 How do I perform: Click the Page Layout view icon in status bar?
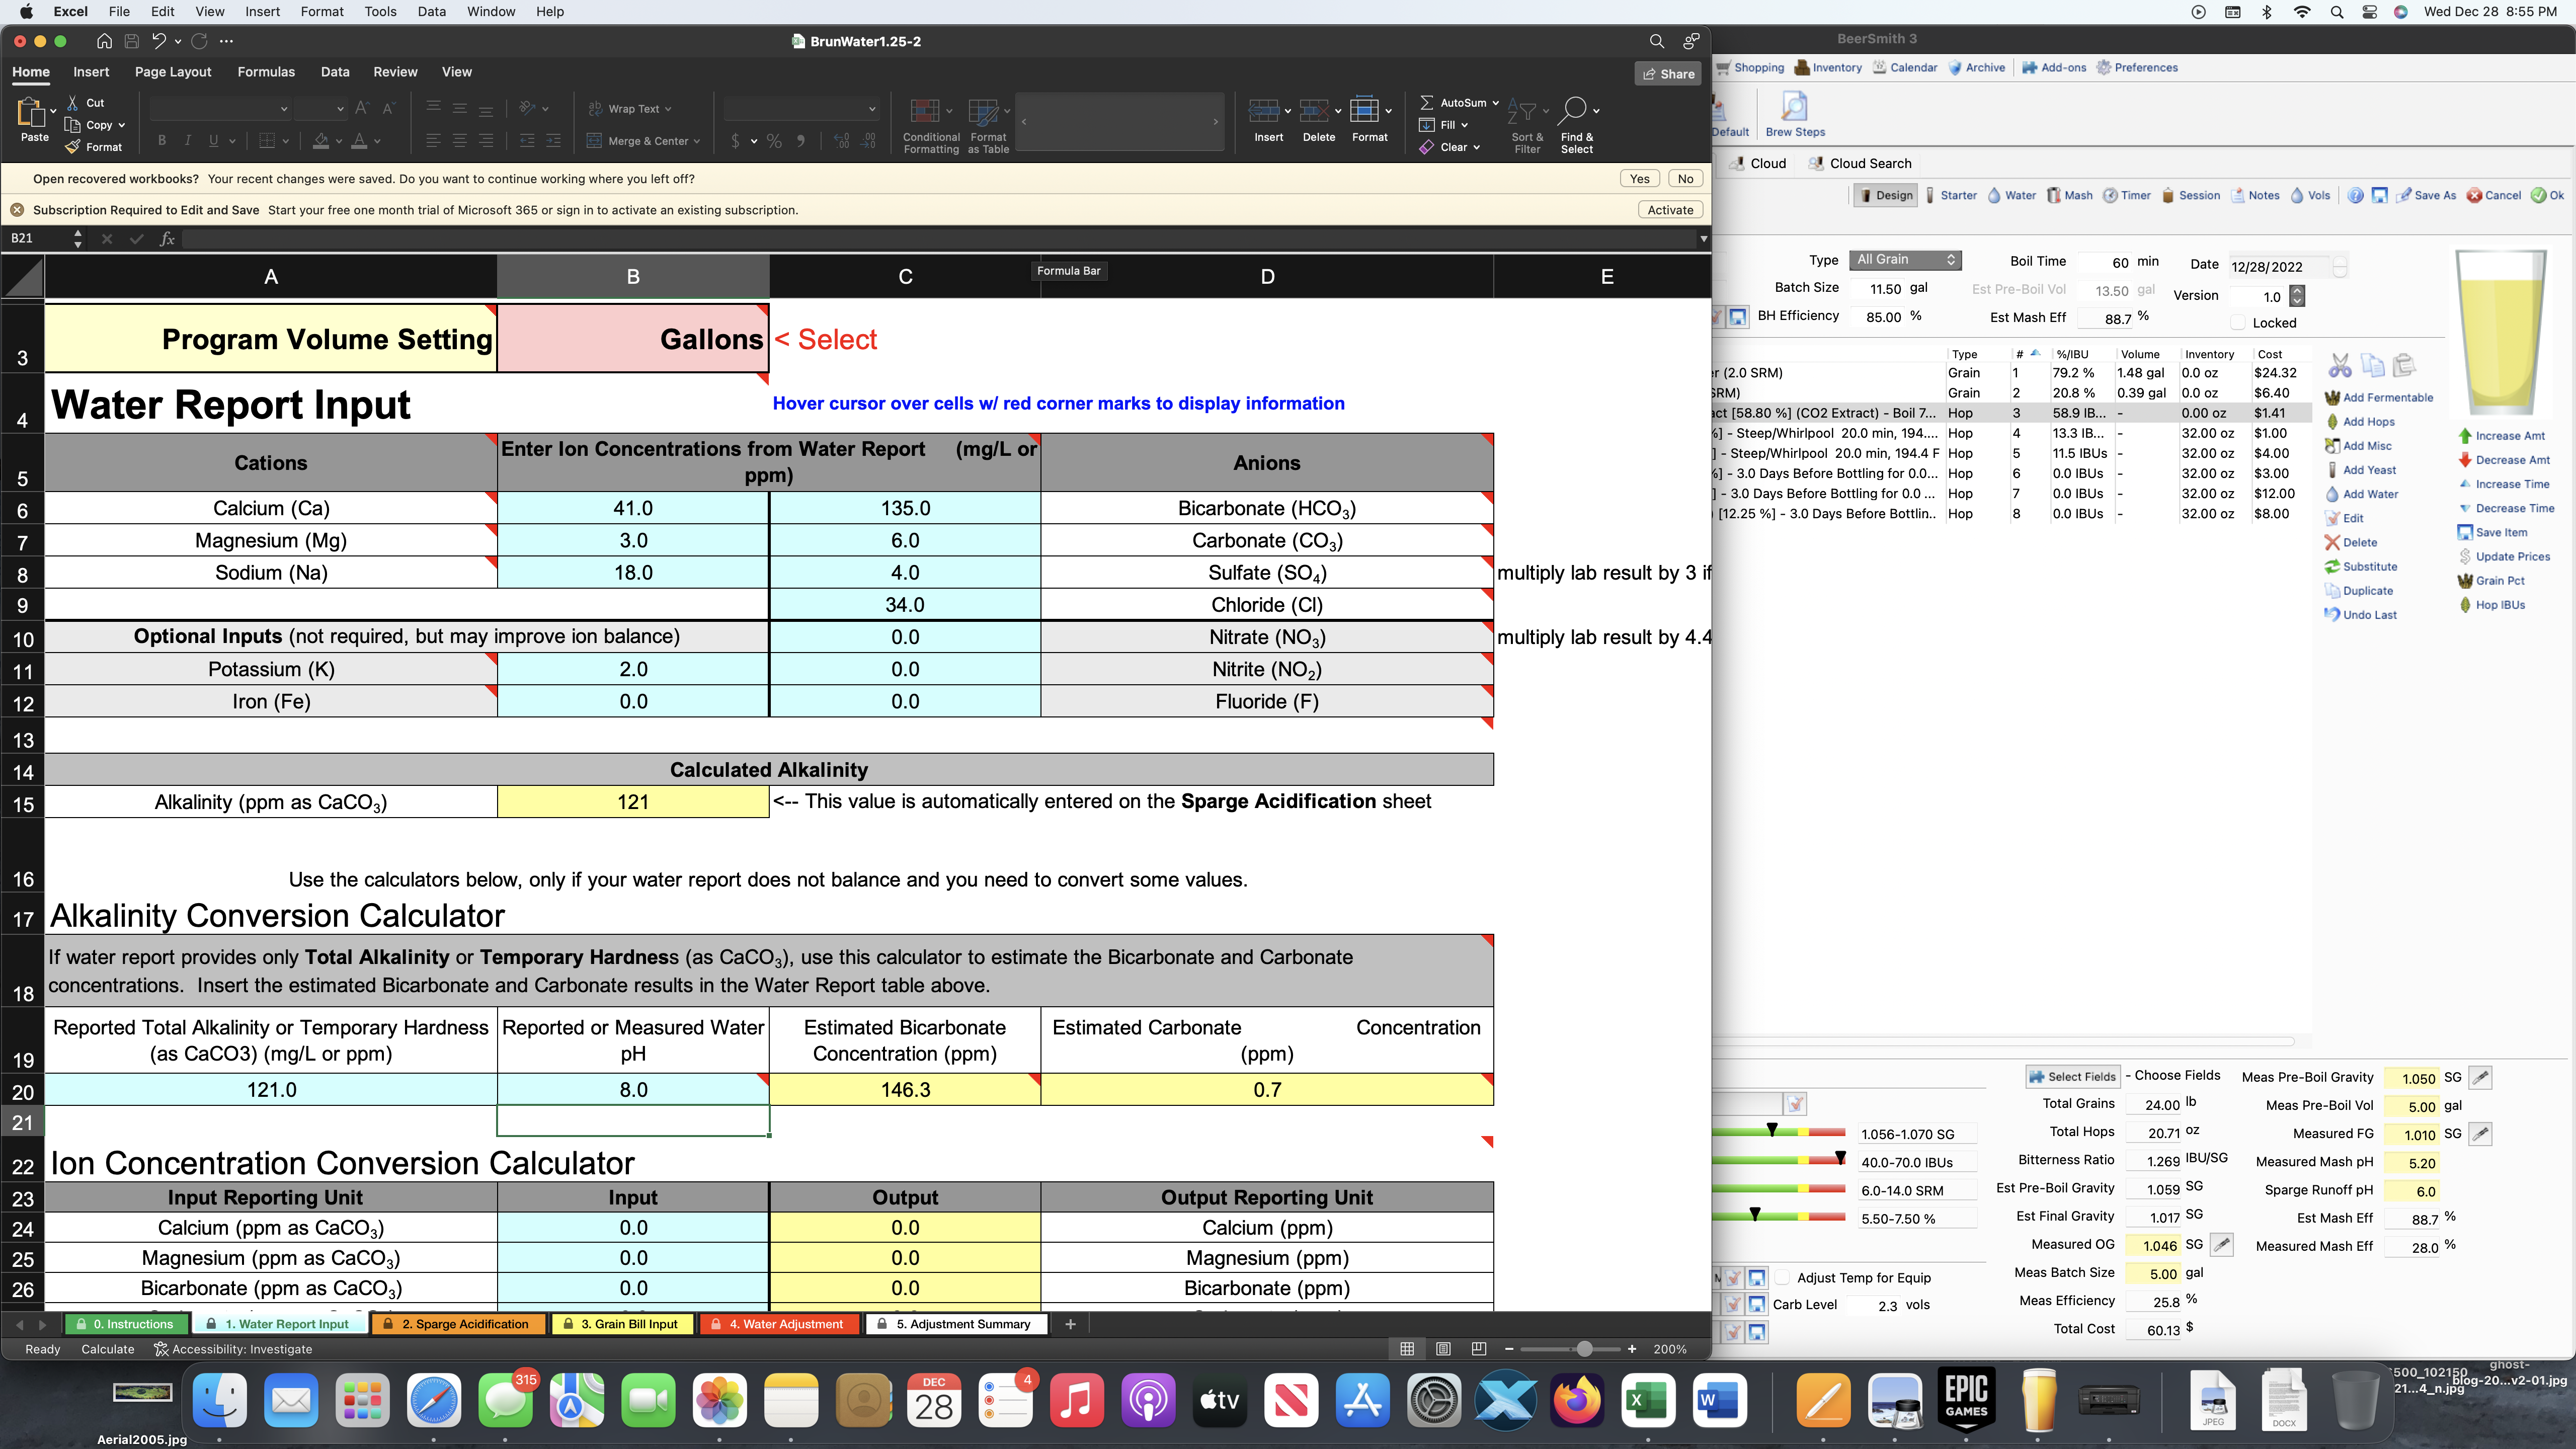coord(1443,1349)
